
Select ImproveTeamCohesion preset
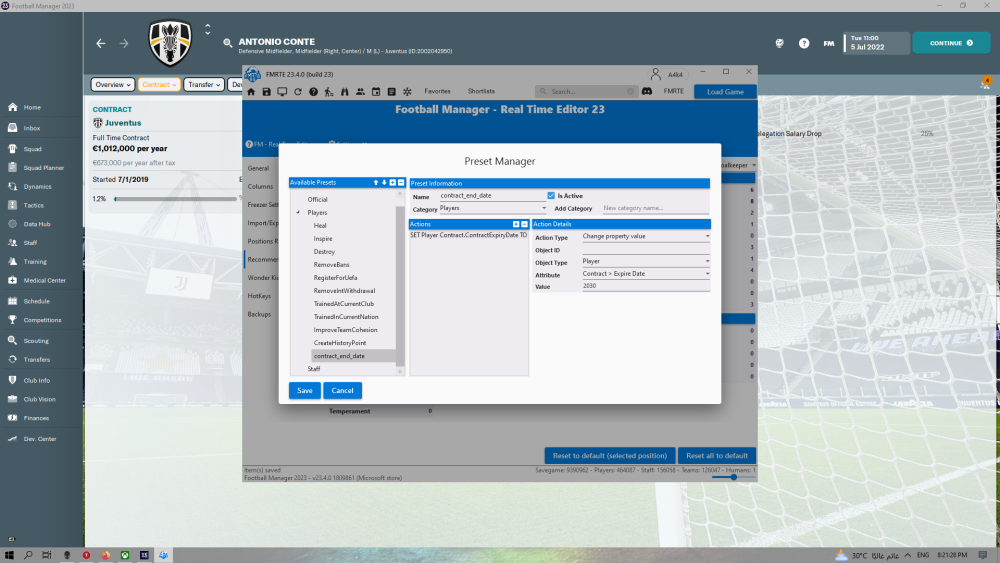(346, 330)
